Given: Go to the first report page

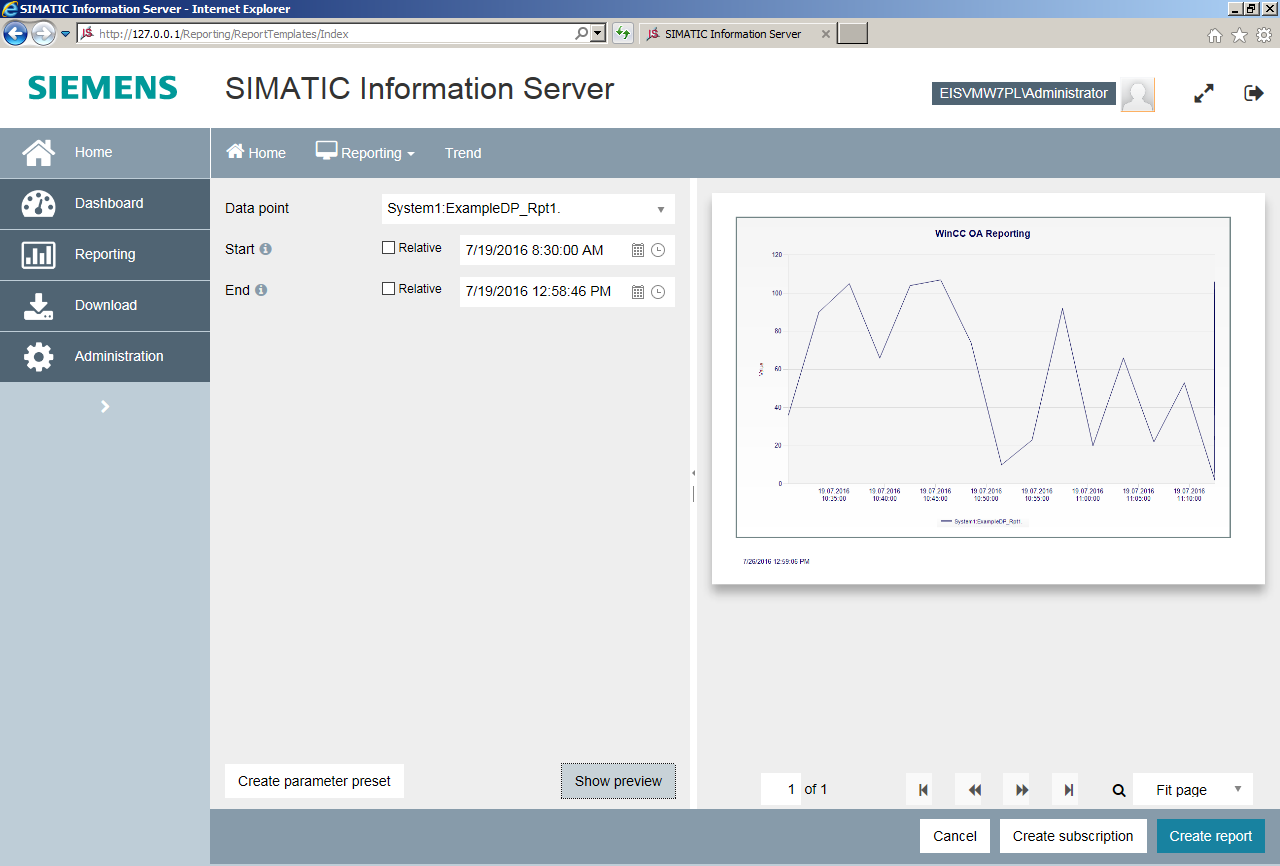Looking at the screenshot, I should tap(922, 790).
